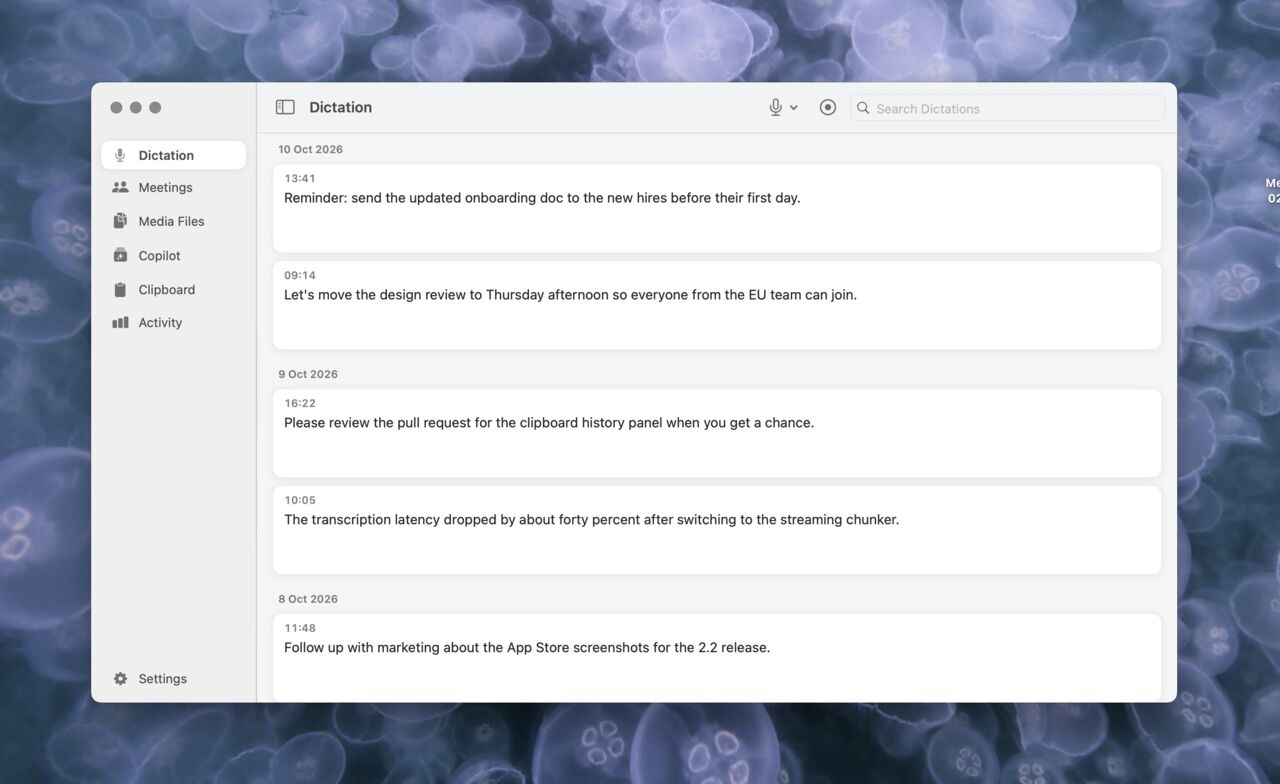The height and width of the screenshot is (784, 1280).
Task: Click the Activity bar chart icon
Action: (x=120, y=322)
